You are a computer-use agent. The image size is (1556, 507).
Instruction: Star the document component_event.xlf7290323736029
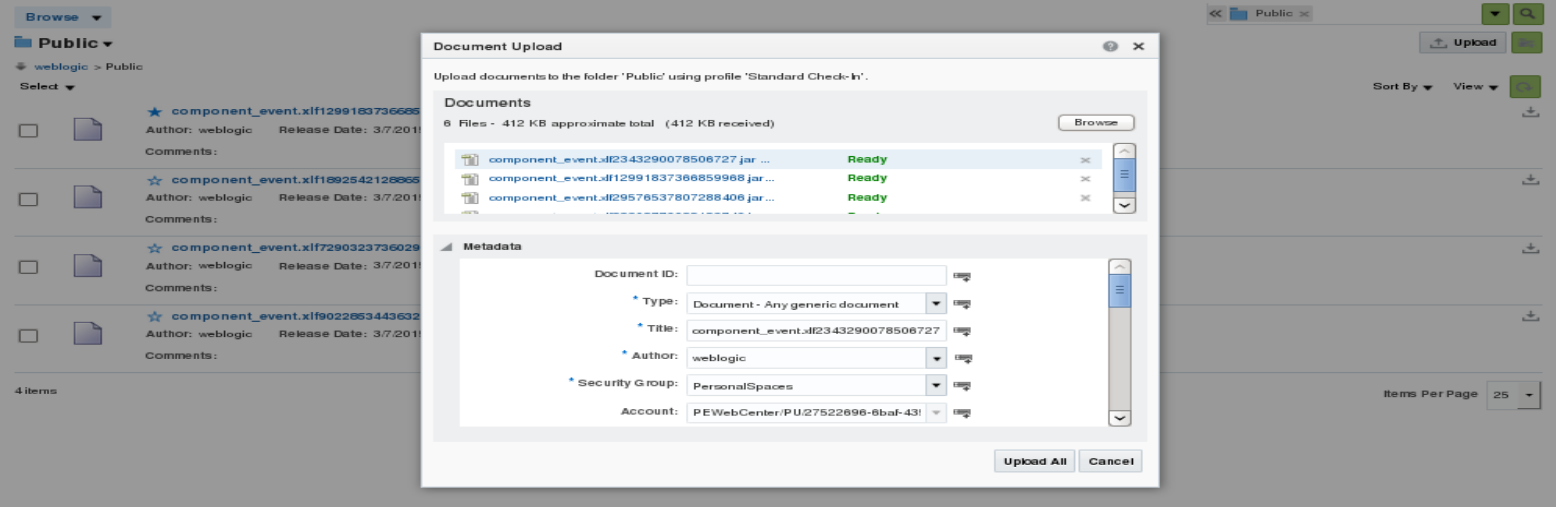coord(155,248)
